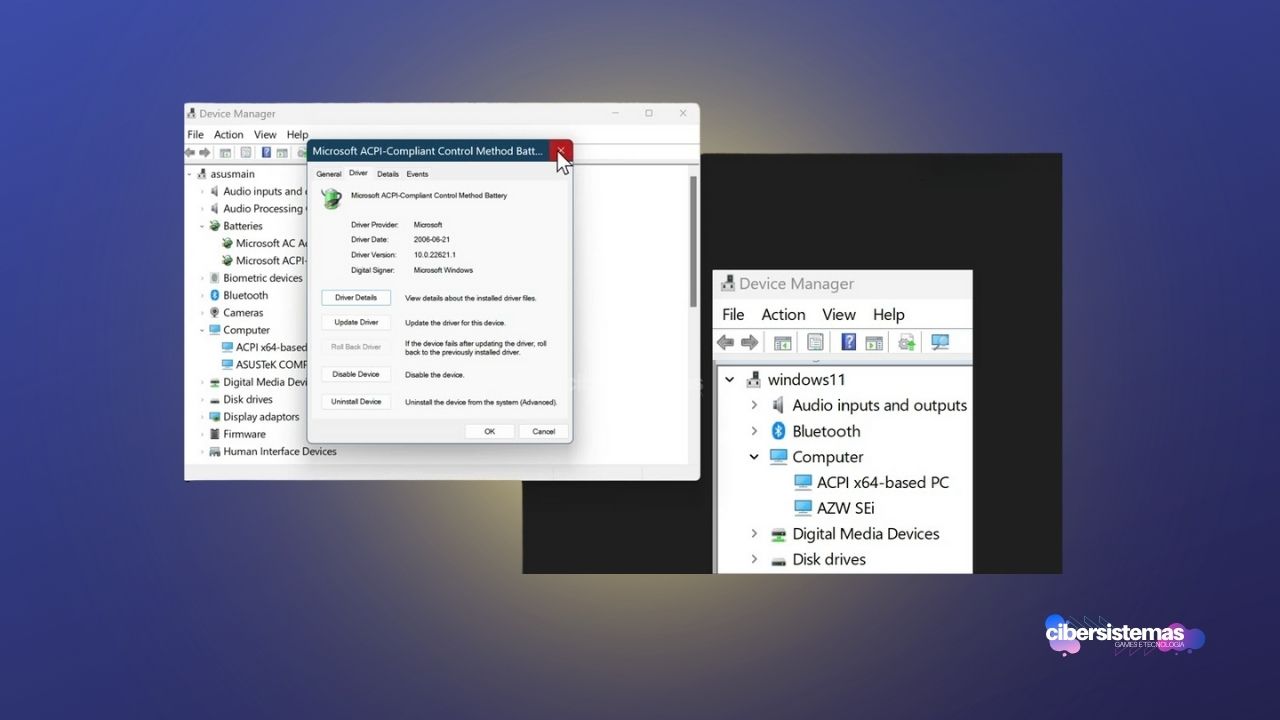
Task: Click Back arrow in windows11 Device Manager toolbar
Action: click(725, 342)
